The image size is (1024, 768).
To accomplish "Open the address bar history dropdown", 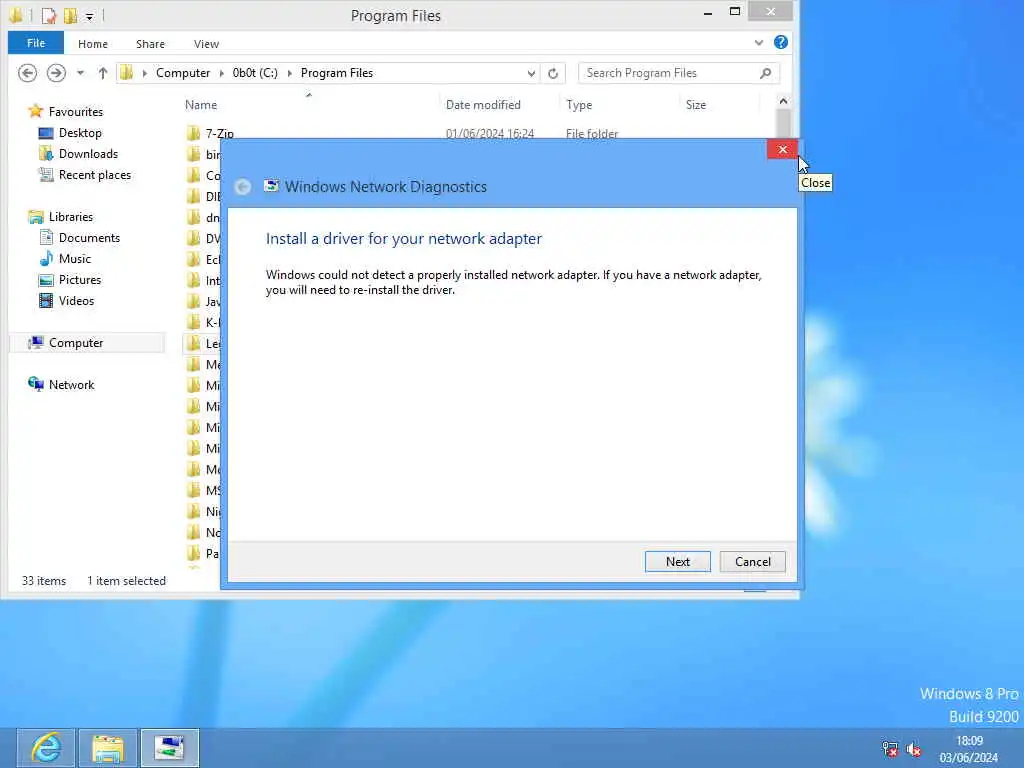I will pyautogui.click(x=531, y=73).
